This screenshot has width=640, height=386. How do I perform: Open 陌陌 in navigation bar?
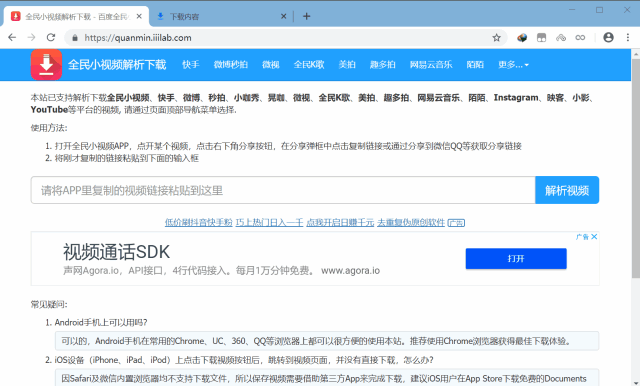tap(475, 64)
